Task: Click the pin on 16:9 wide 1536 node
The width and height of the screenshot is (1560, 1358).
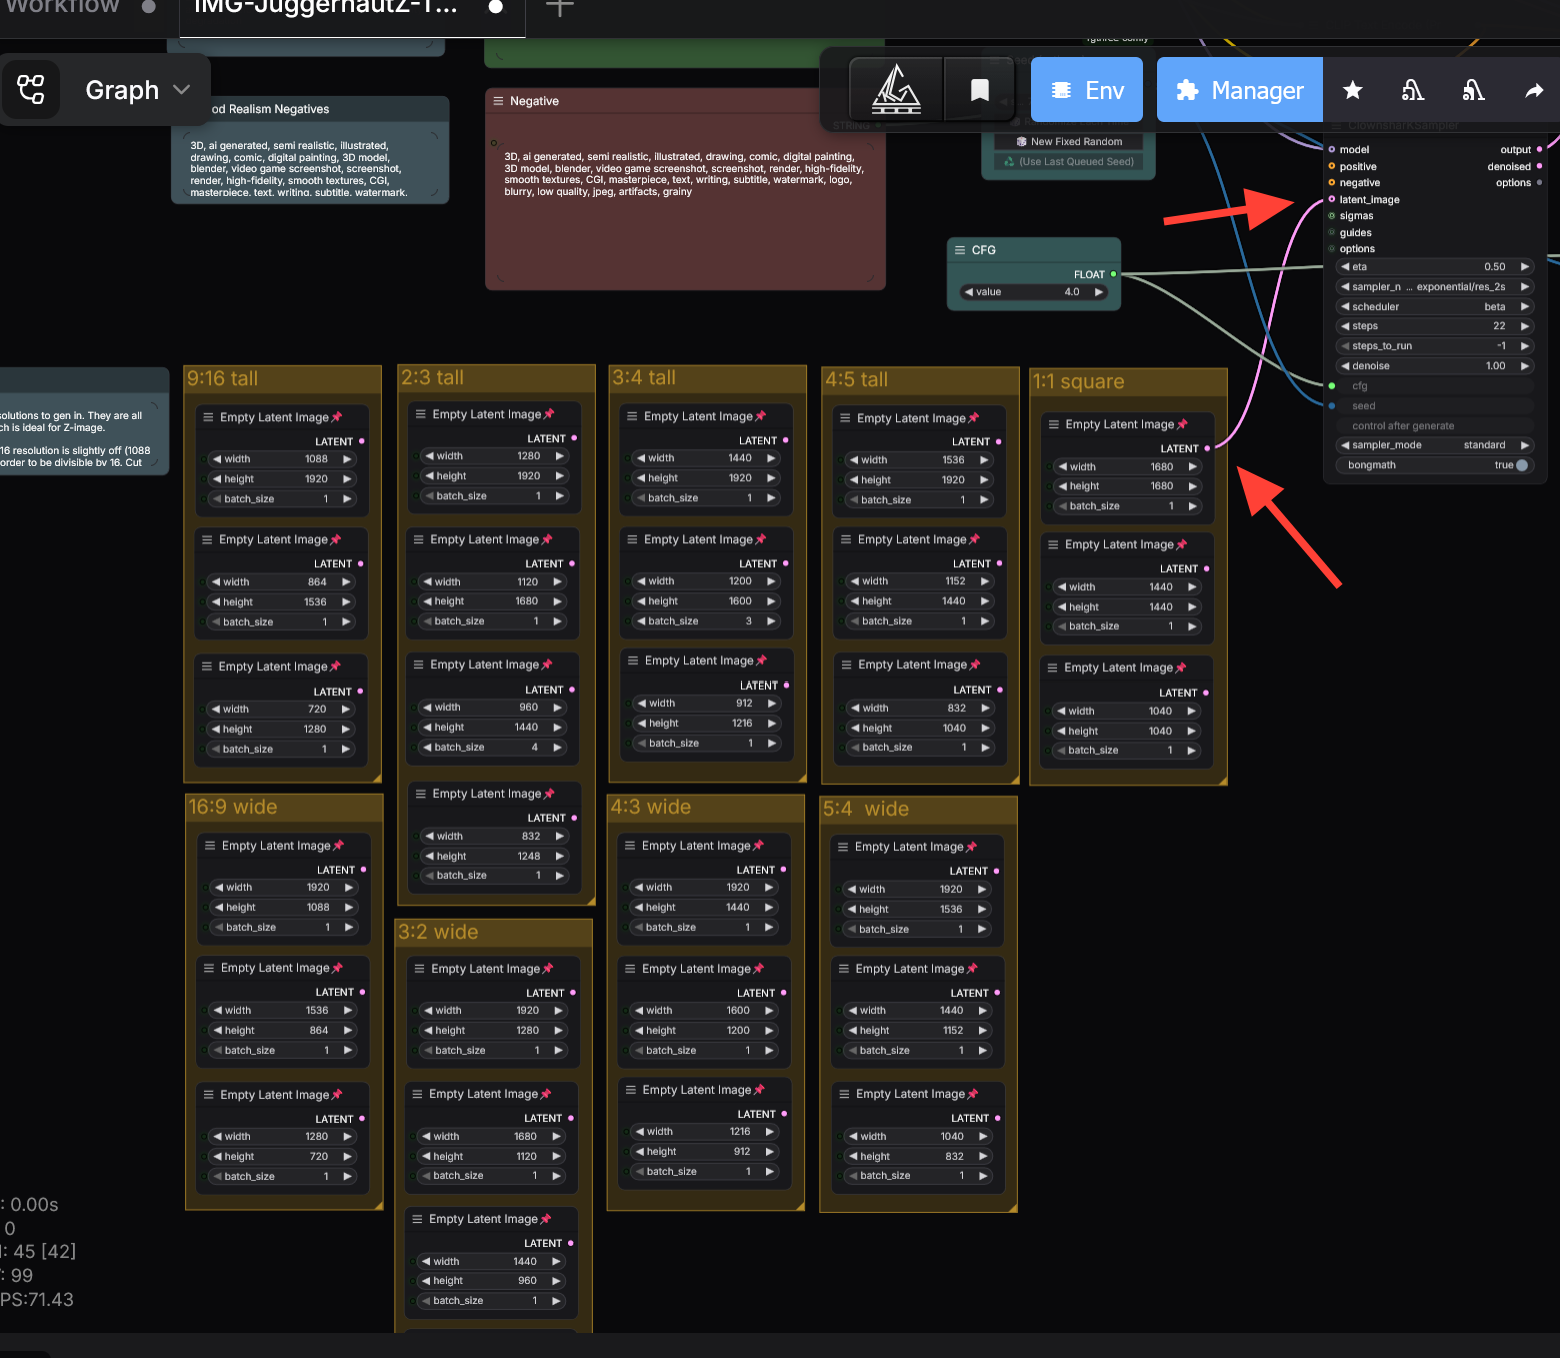Action: click(337, 968)
